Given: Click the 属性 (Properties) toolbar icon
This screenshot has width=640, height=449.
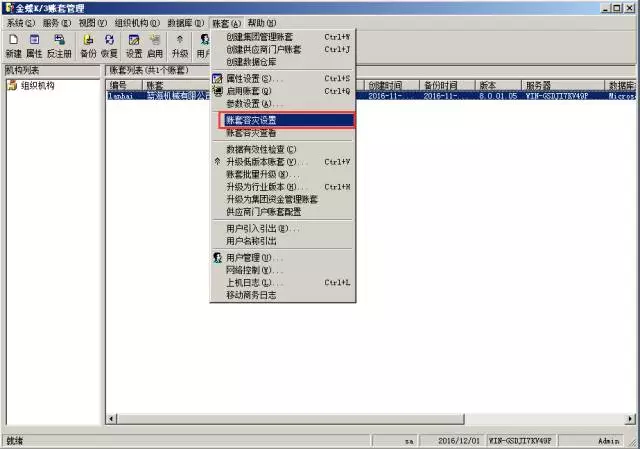Looking at the screenshot, I should click(x=34, y=45).
